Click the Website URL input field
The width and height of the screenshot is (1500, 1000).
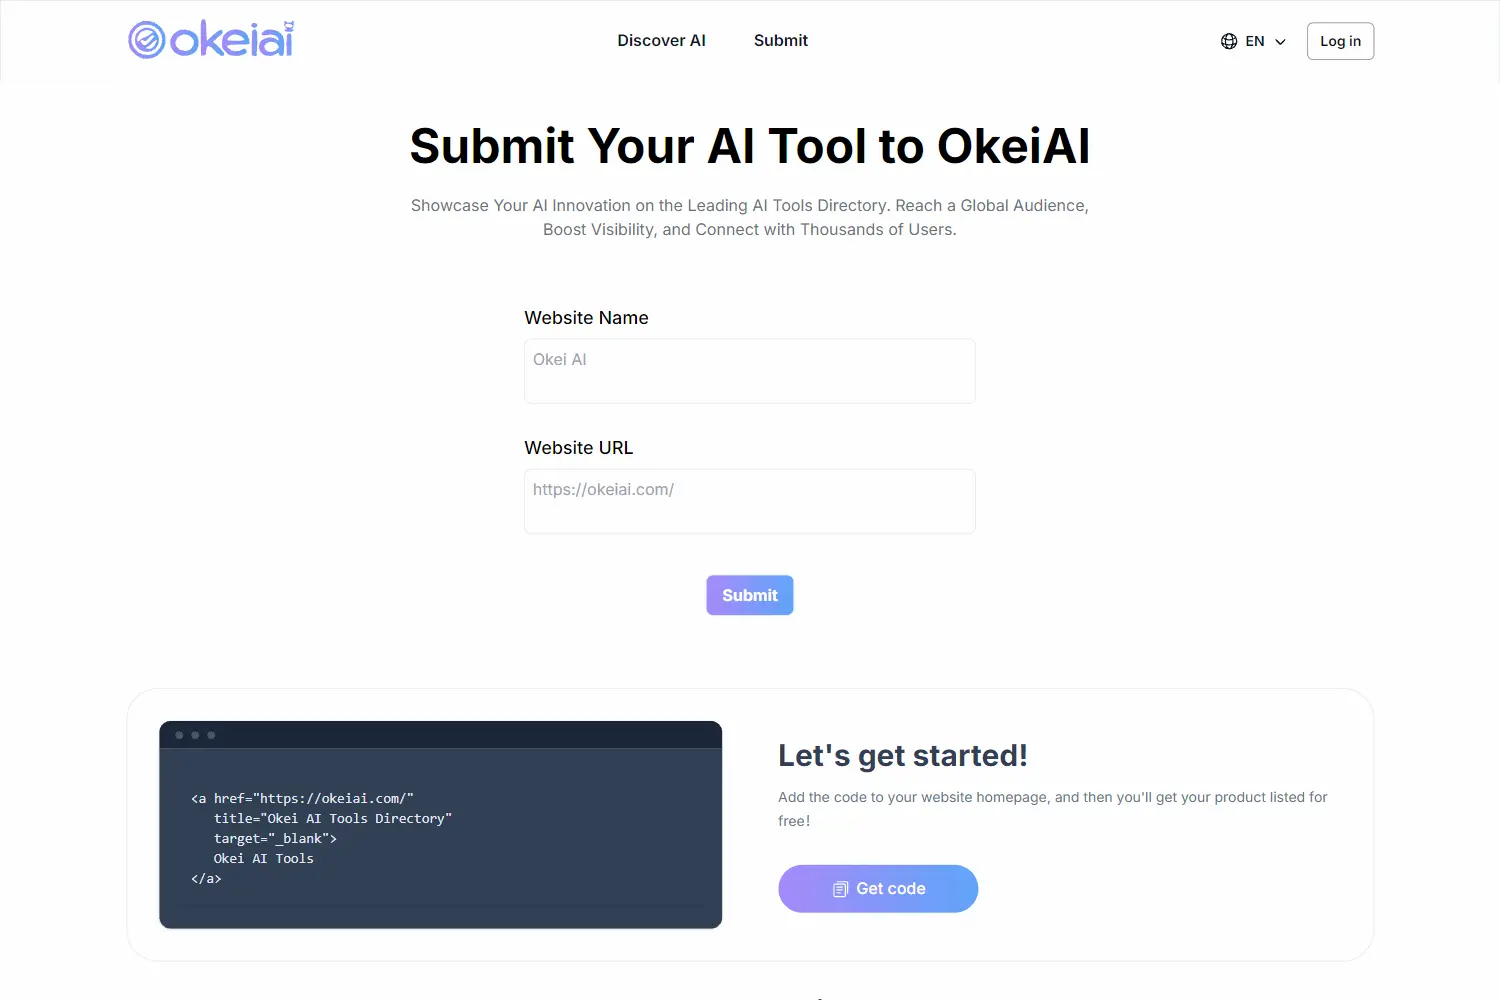point(749,501)
